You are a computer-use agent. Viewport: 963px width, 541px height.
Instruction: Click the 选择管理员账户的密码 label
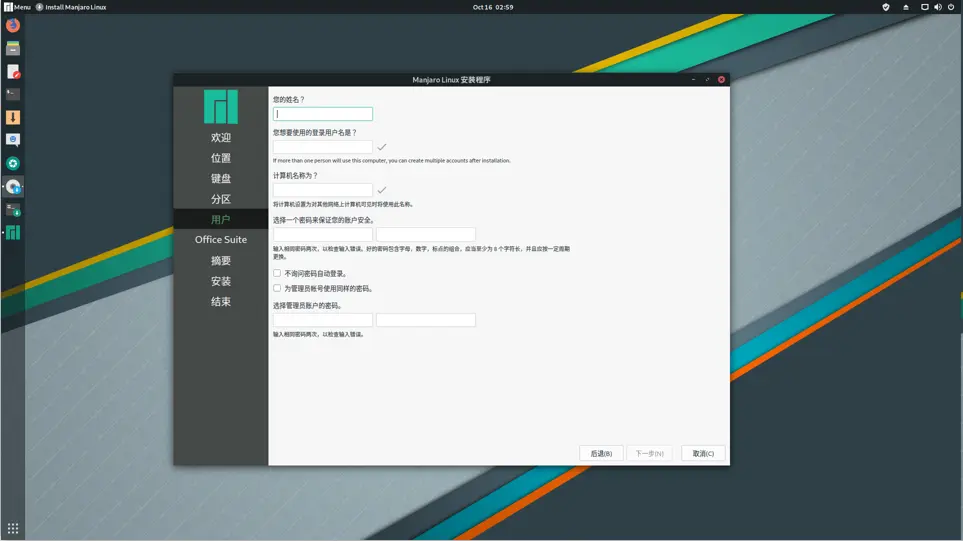307,305
